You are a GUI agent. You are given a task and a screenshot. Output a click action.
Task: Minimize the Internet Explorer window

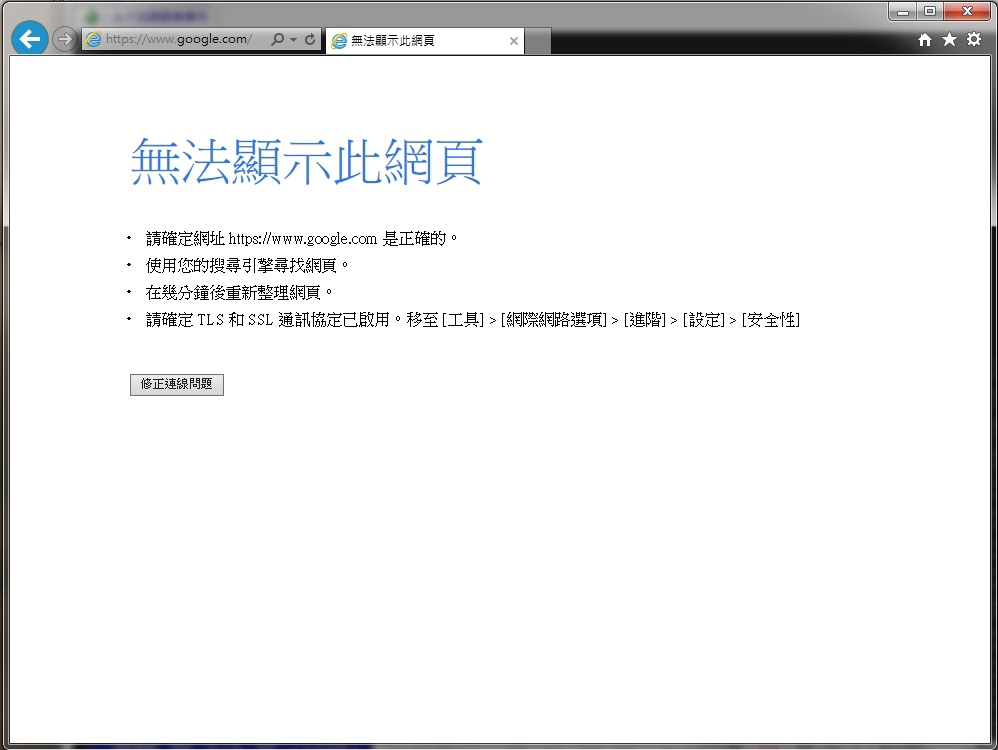pos(903,11)
